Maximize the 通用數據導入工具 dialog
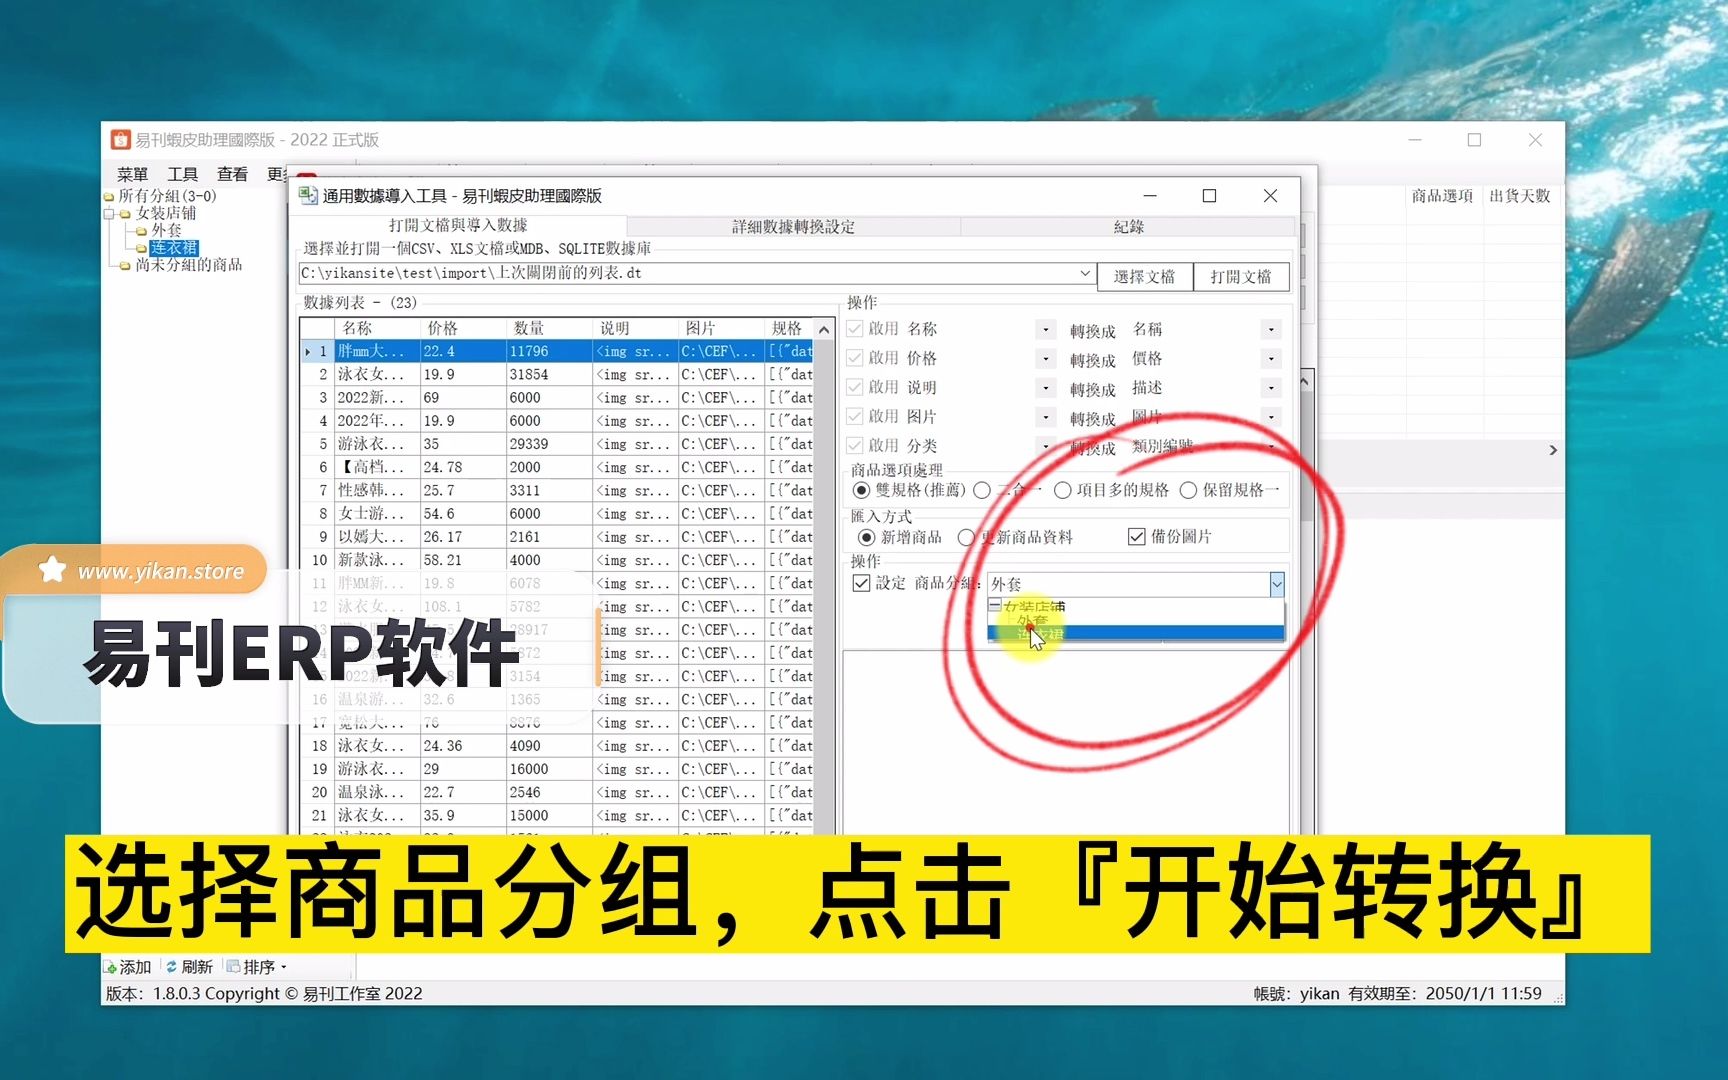Screen dimensions: 1728x1080 pyautogui.click(x=1209, y=196)
